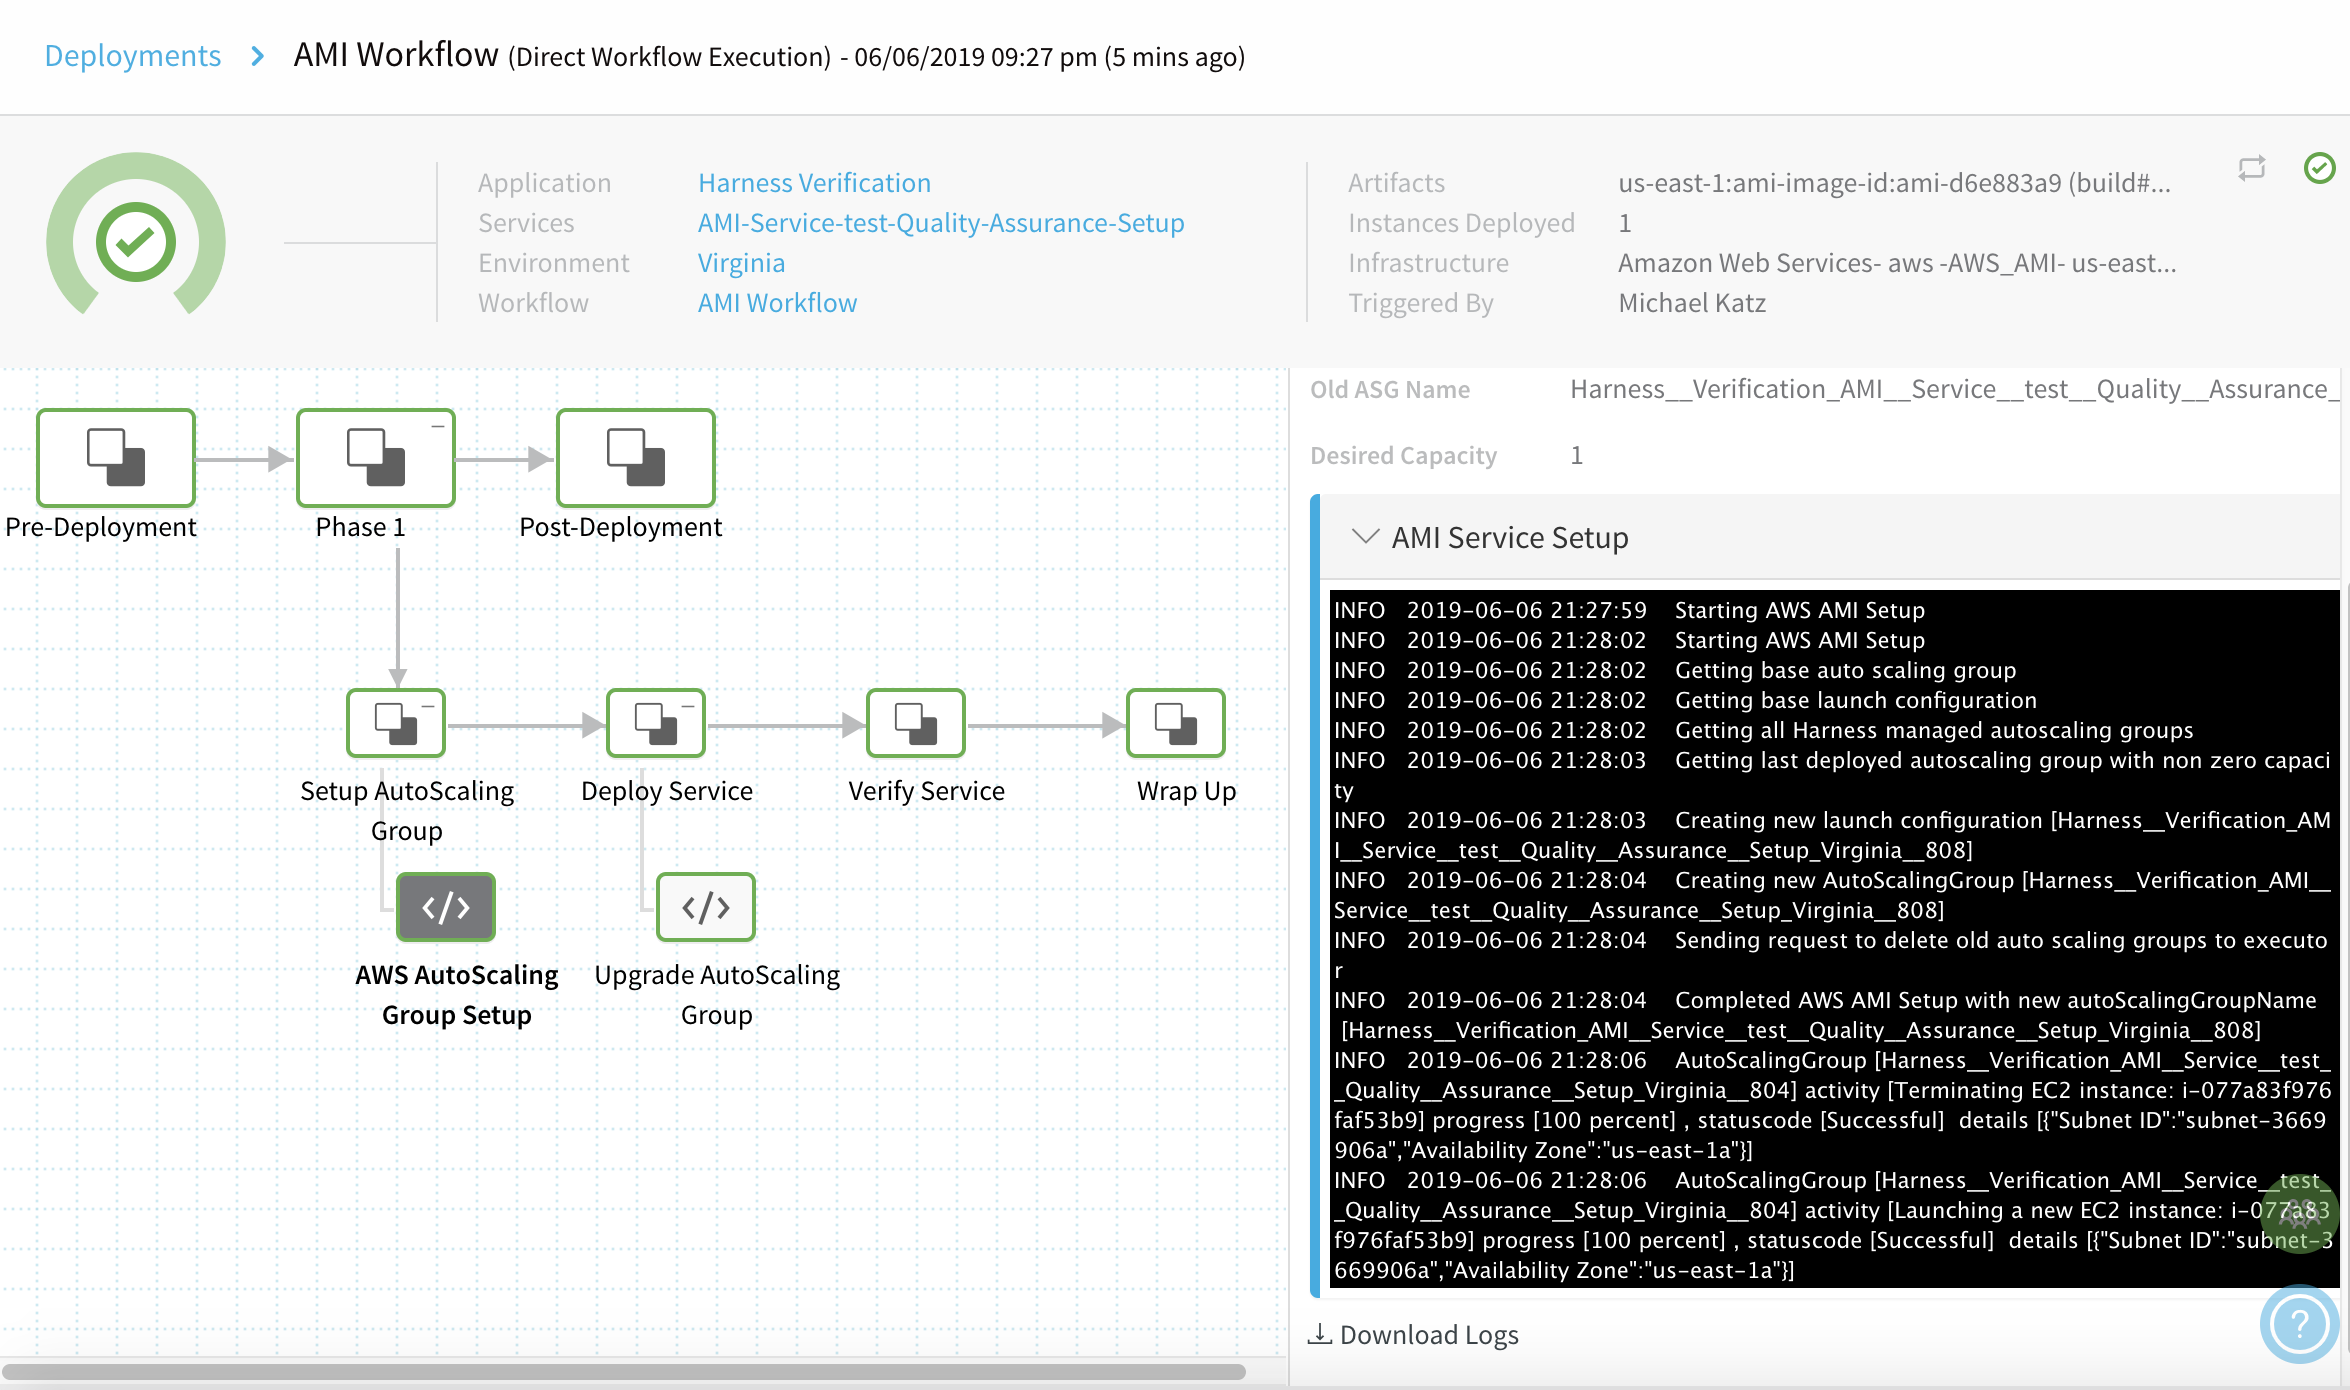Click the Infrastructure value Amazon Web Services
Image resolution: width=2350 pixels, height=1390 pixels.
pyautogui.click(x=1897, y=263)
